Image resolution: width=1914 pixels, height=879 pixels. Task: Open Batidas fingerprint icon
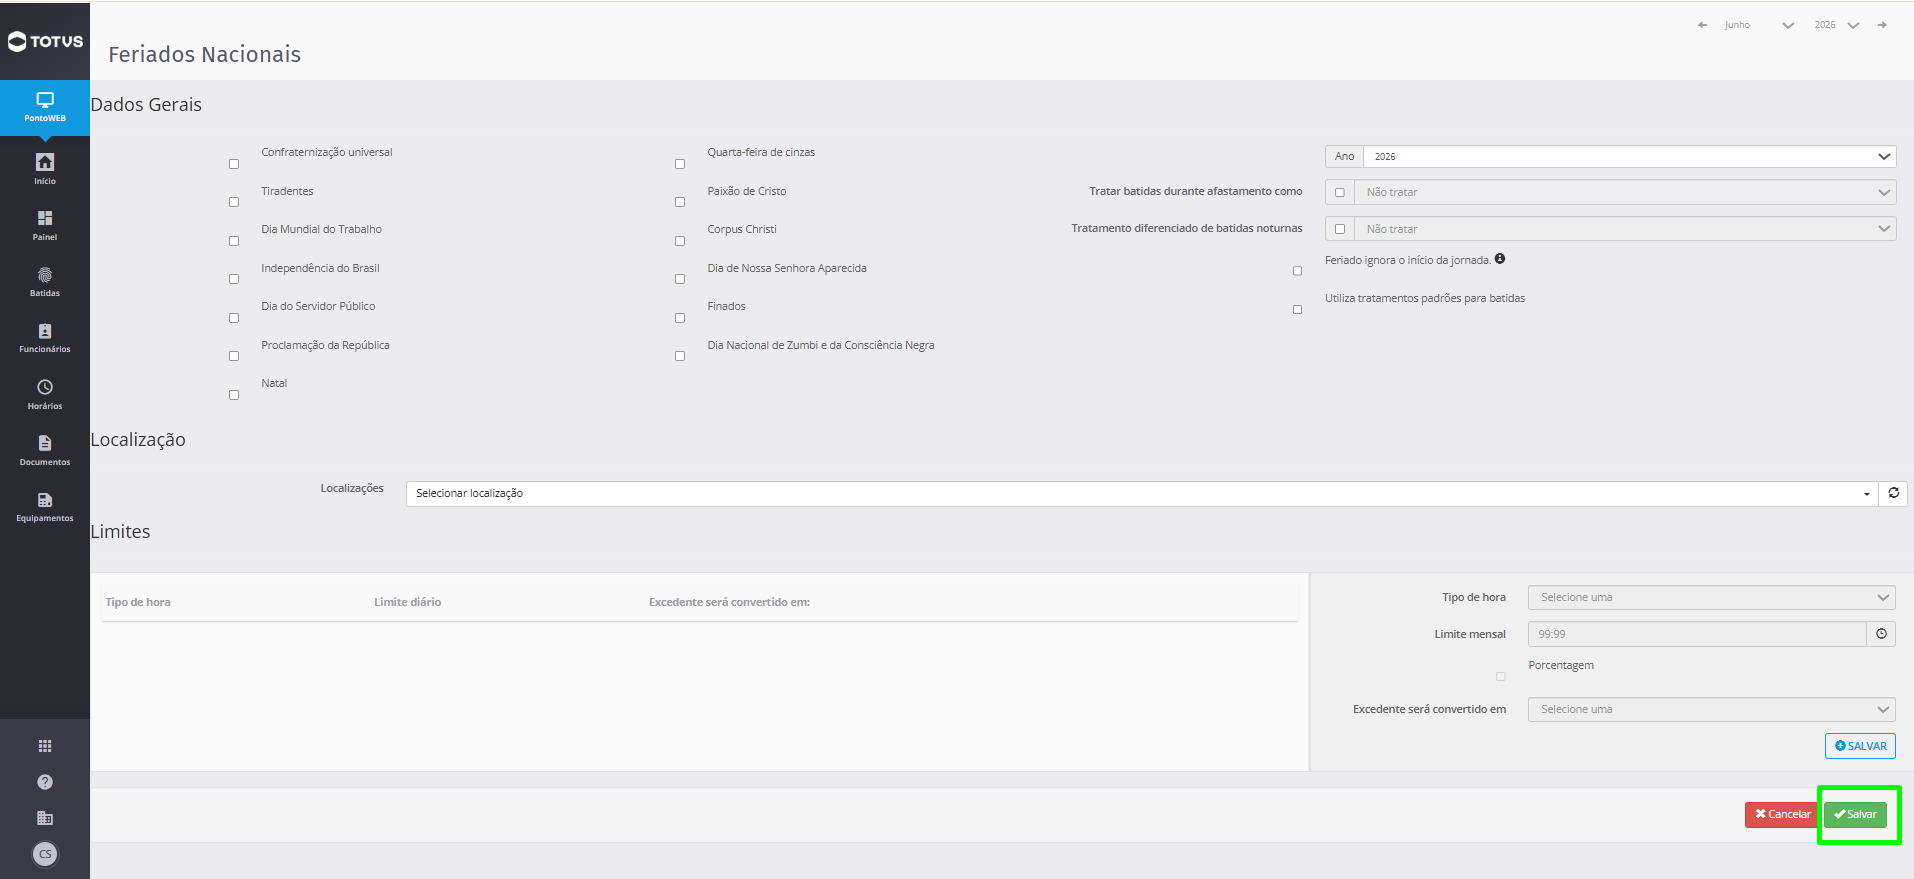pyautogui.click(x=45, y=281)
